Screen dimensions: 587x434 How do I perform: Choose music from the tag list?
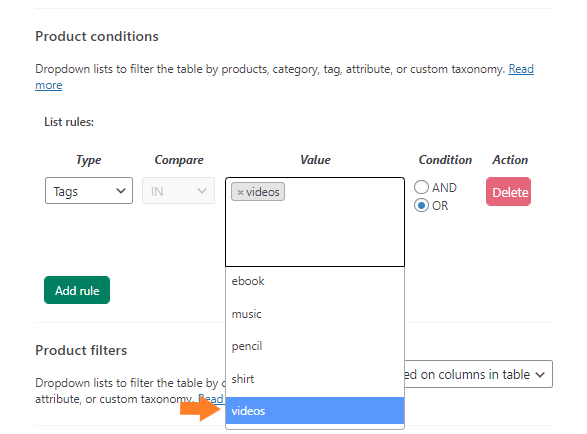coord(315,314)
